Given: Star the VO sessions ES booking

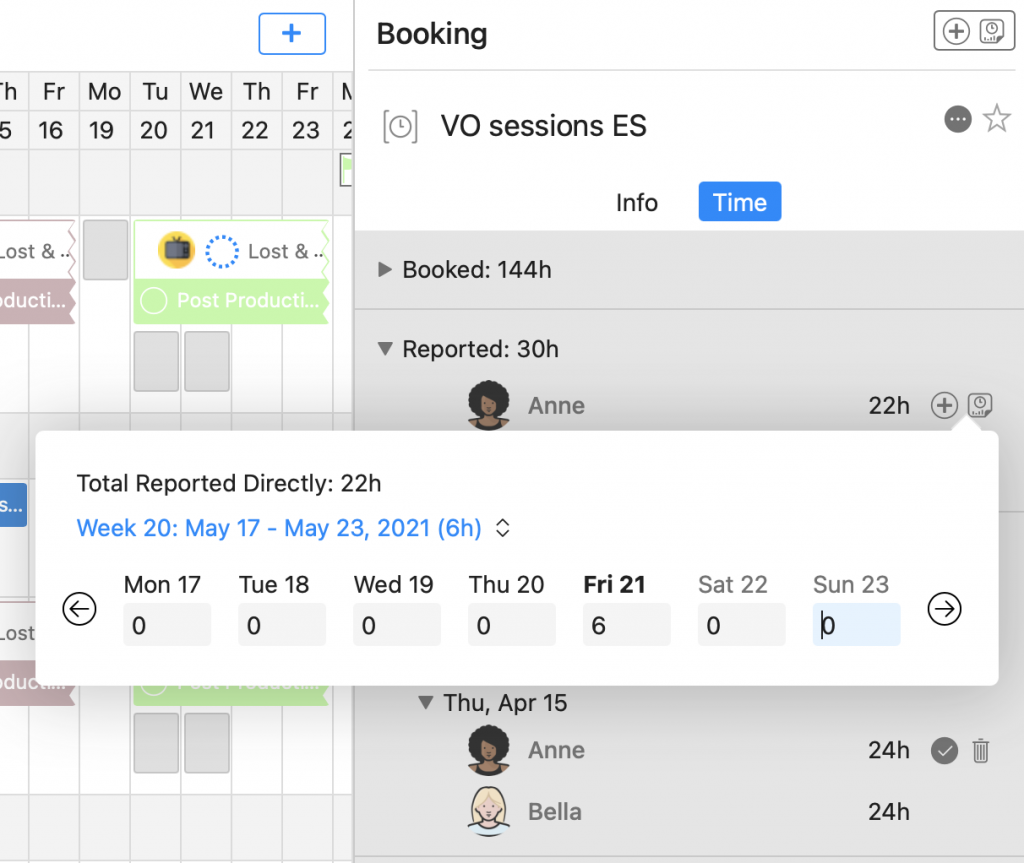Looking at the screenshot, I should [x=997, y=118].
